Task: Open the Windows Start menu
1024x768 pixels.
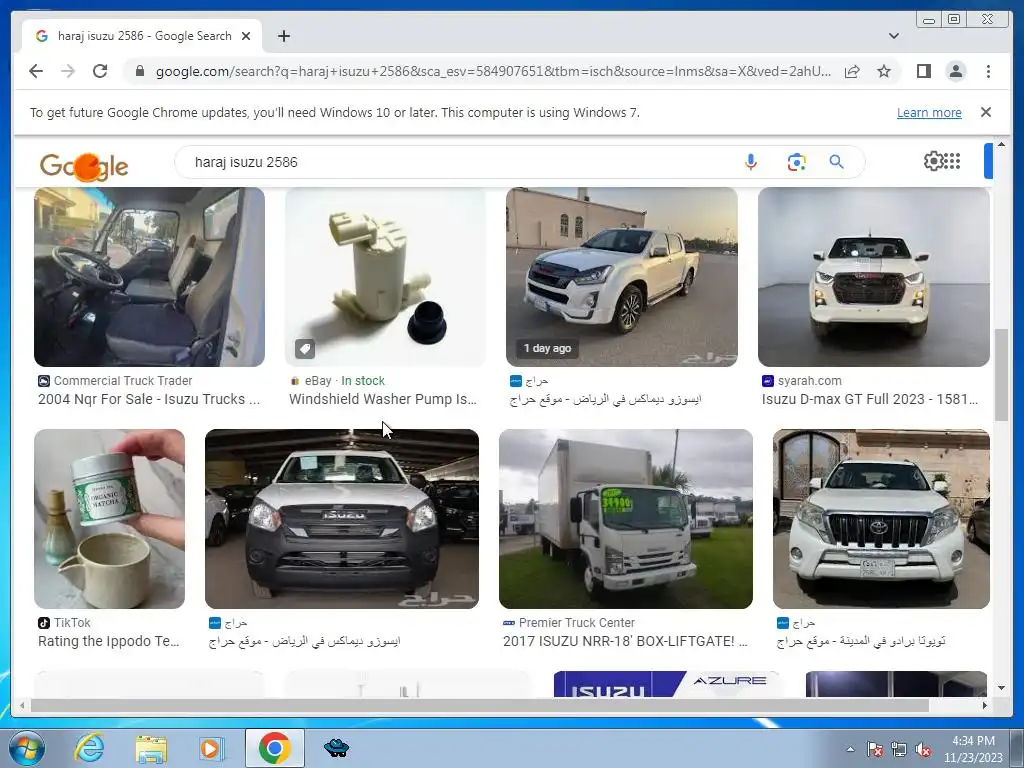Action: (x=27, y=748)
